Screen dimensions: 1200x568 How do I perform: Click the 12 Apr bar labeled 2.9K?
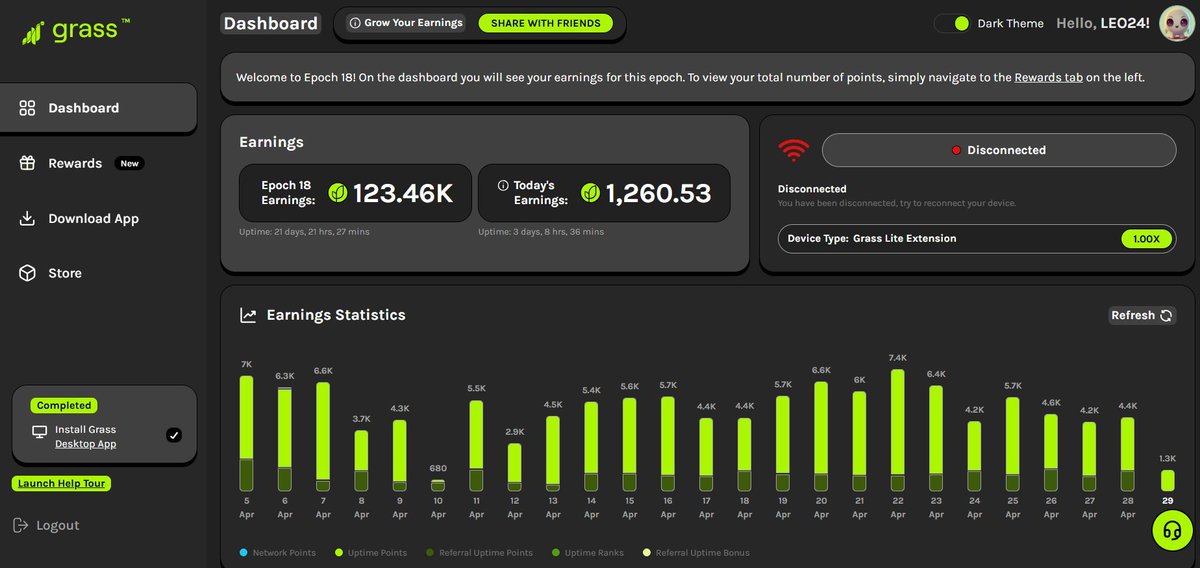coord(514,468)
